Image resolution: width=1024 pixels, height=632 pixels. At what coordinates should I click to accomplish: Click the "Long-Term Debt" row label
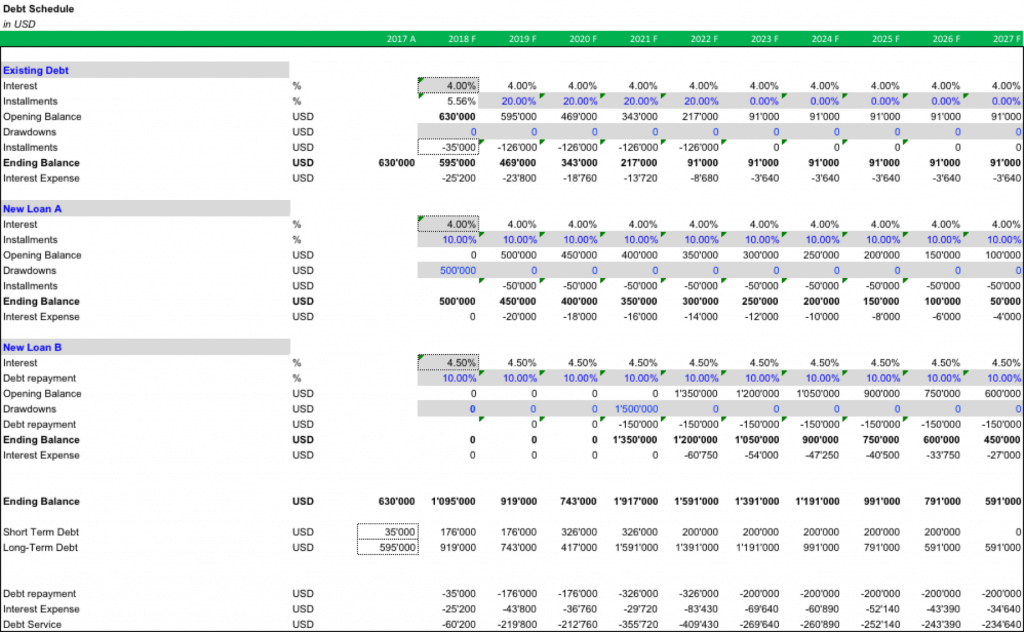click(40, 548)
